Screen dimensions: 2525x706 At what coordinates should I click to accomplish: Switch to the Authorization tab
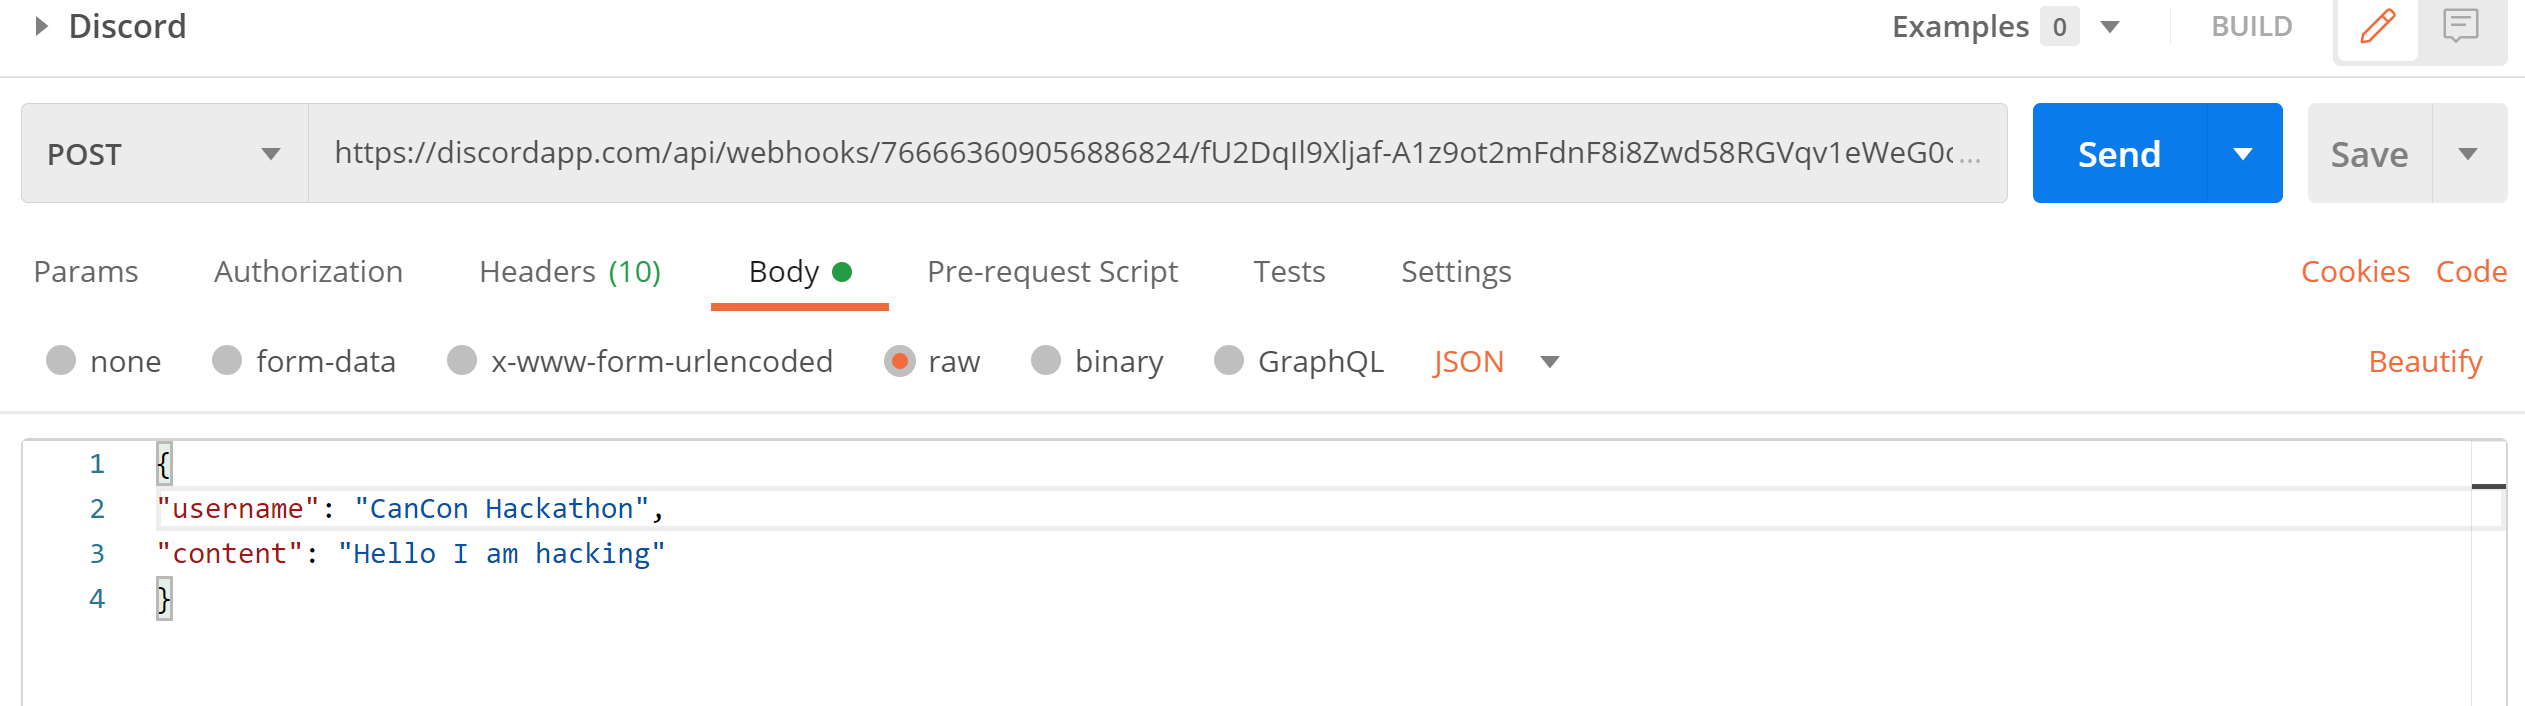coord(308,272)
